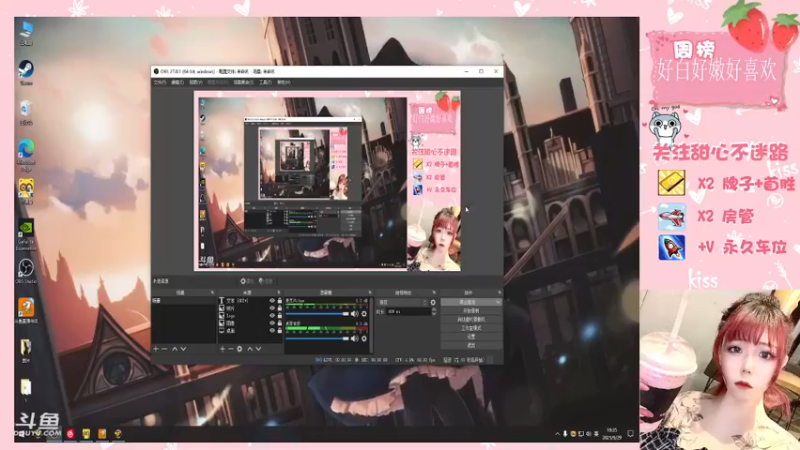Viewport: 800px width, 450px height.
Task: Open the Tools menu in OBS
Action: coord(265,82)
